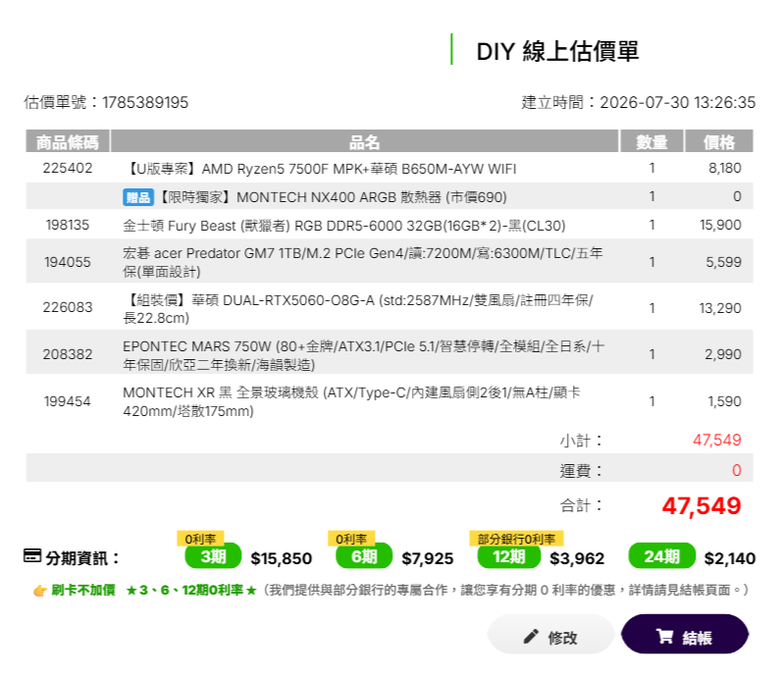
Task: Click the 建立時間 timestamp
Action: pos(638,102)
